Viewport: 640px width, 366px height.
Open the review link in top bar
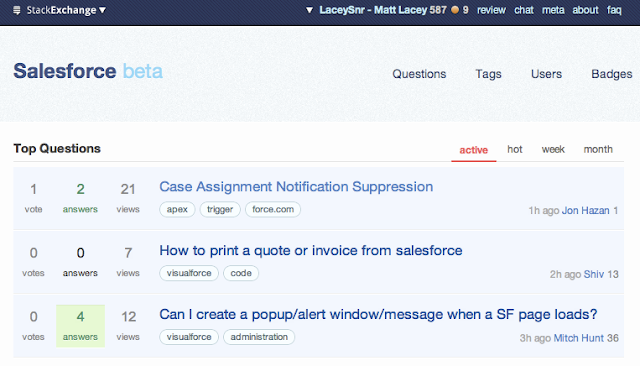(x=491, y=10)
